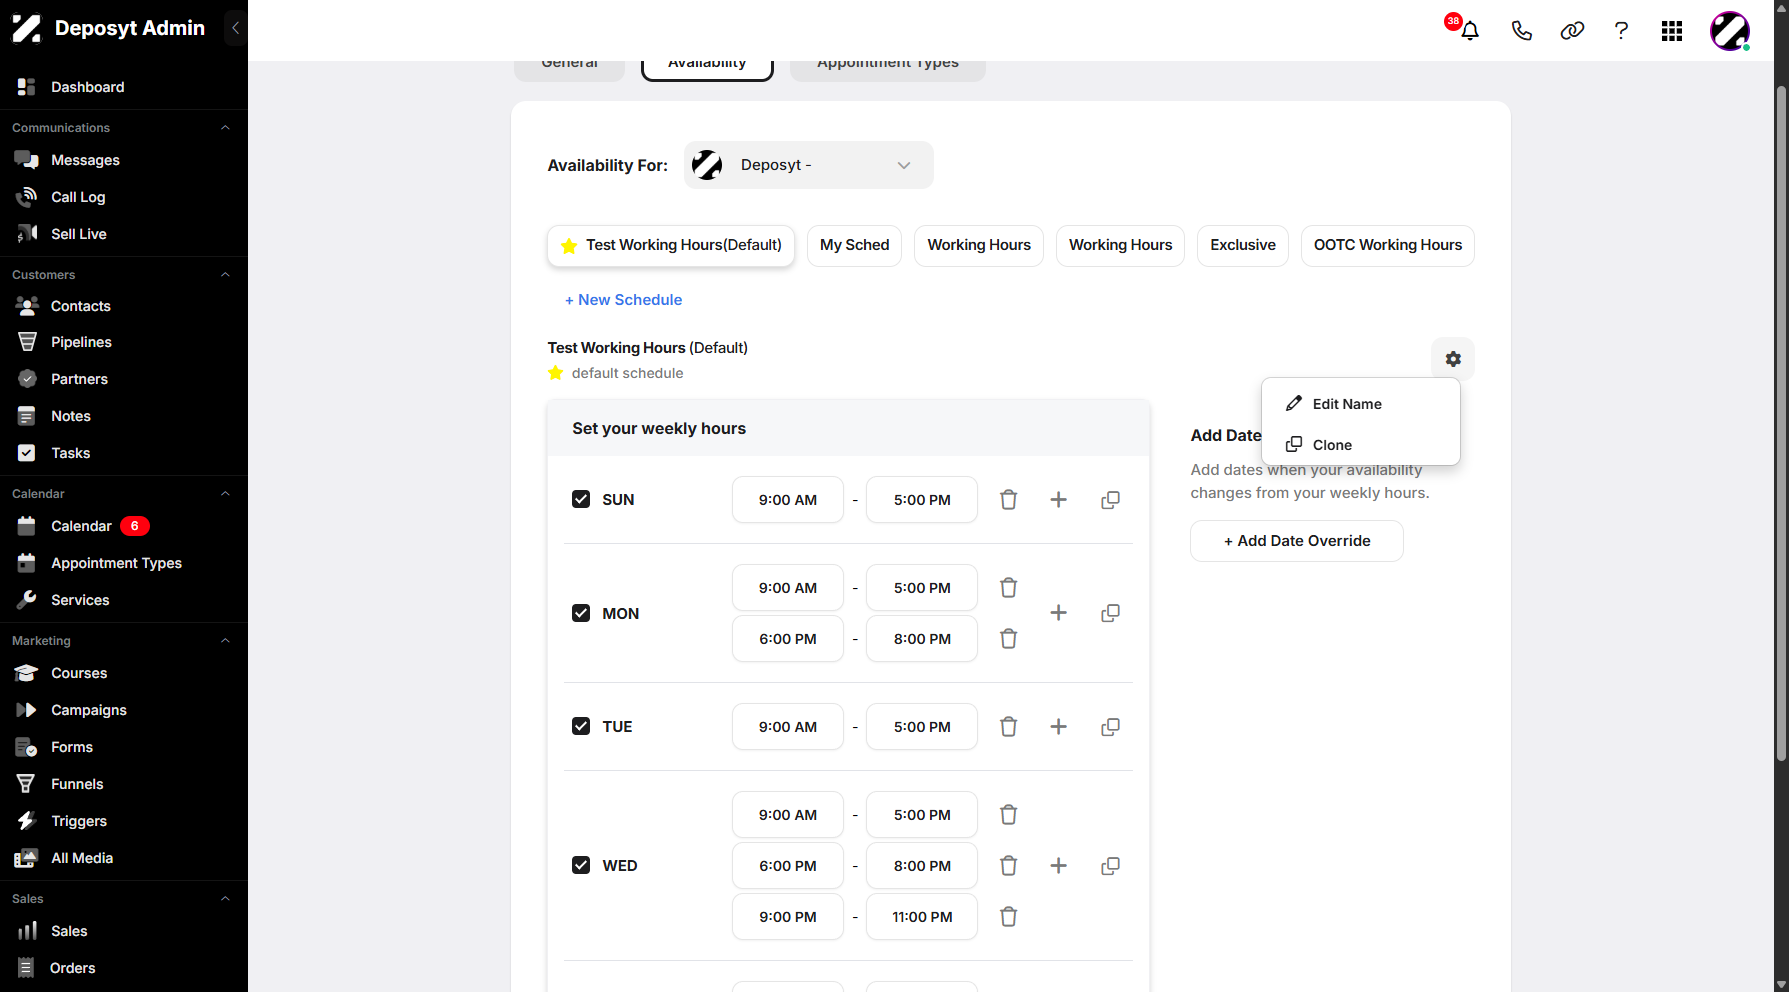
Task: Switch to the OOTC Working Hours tab
Action: (1388, 246)
